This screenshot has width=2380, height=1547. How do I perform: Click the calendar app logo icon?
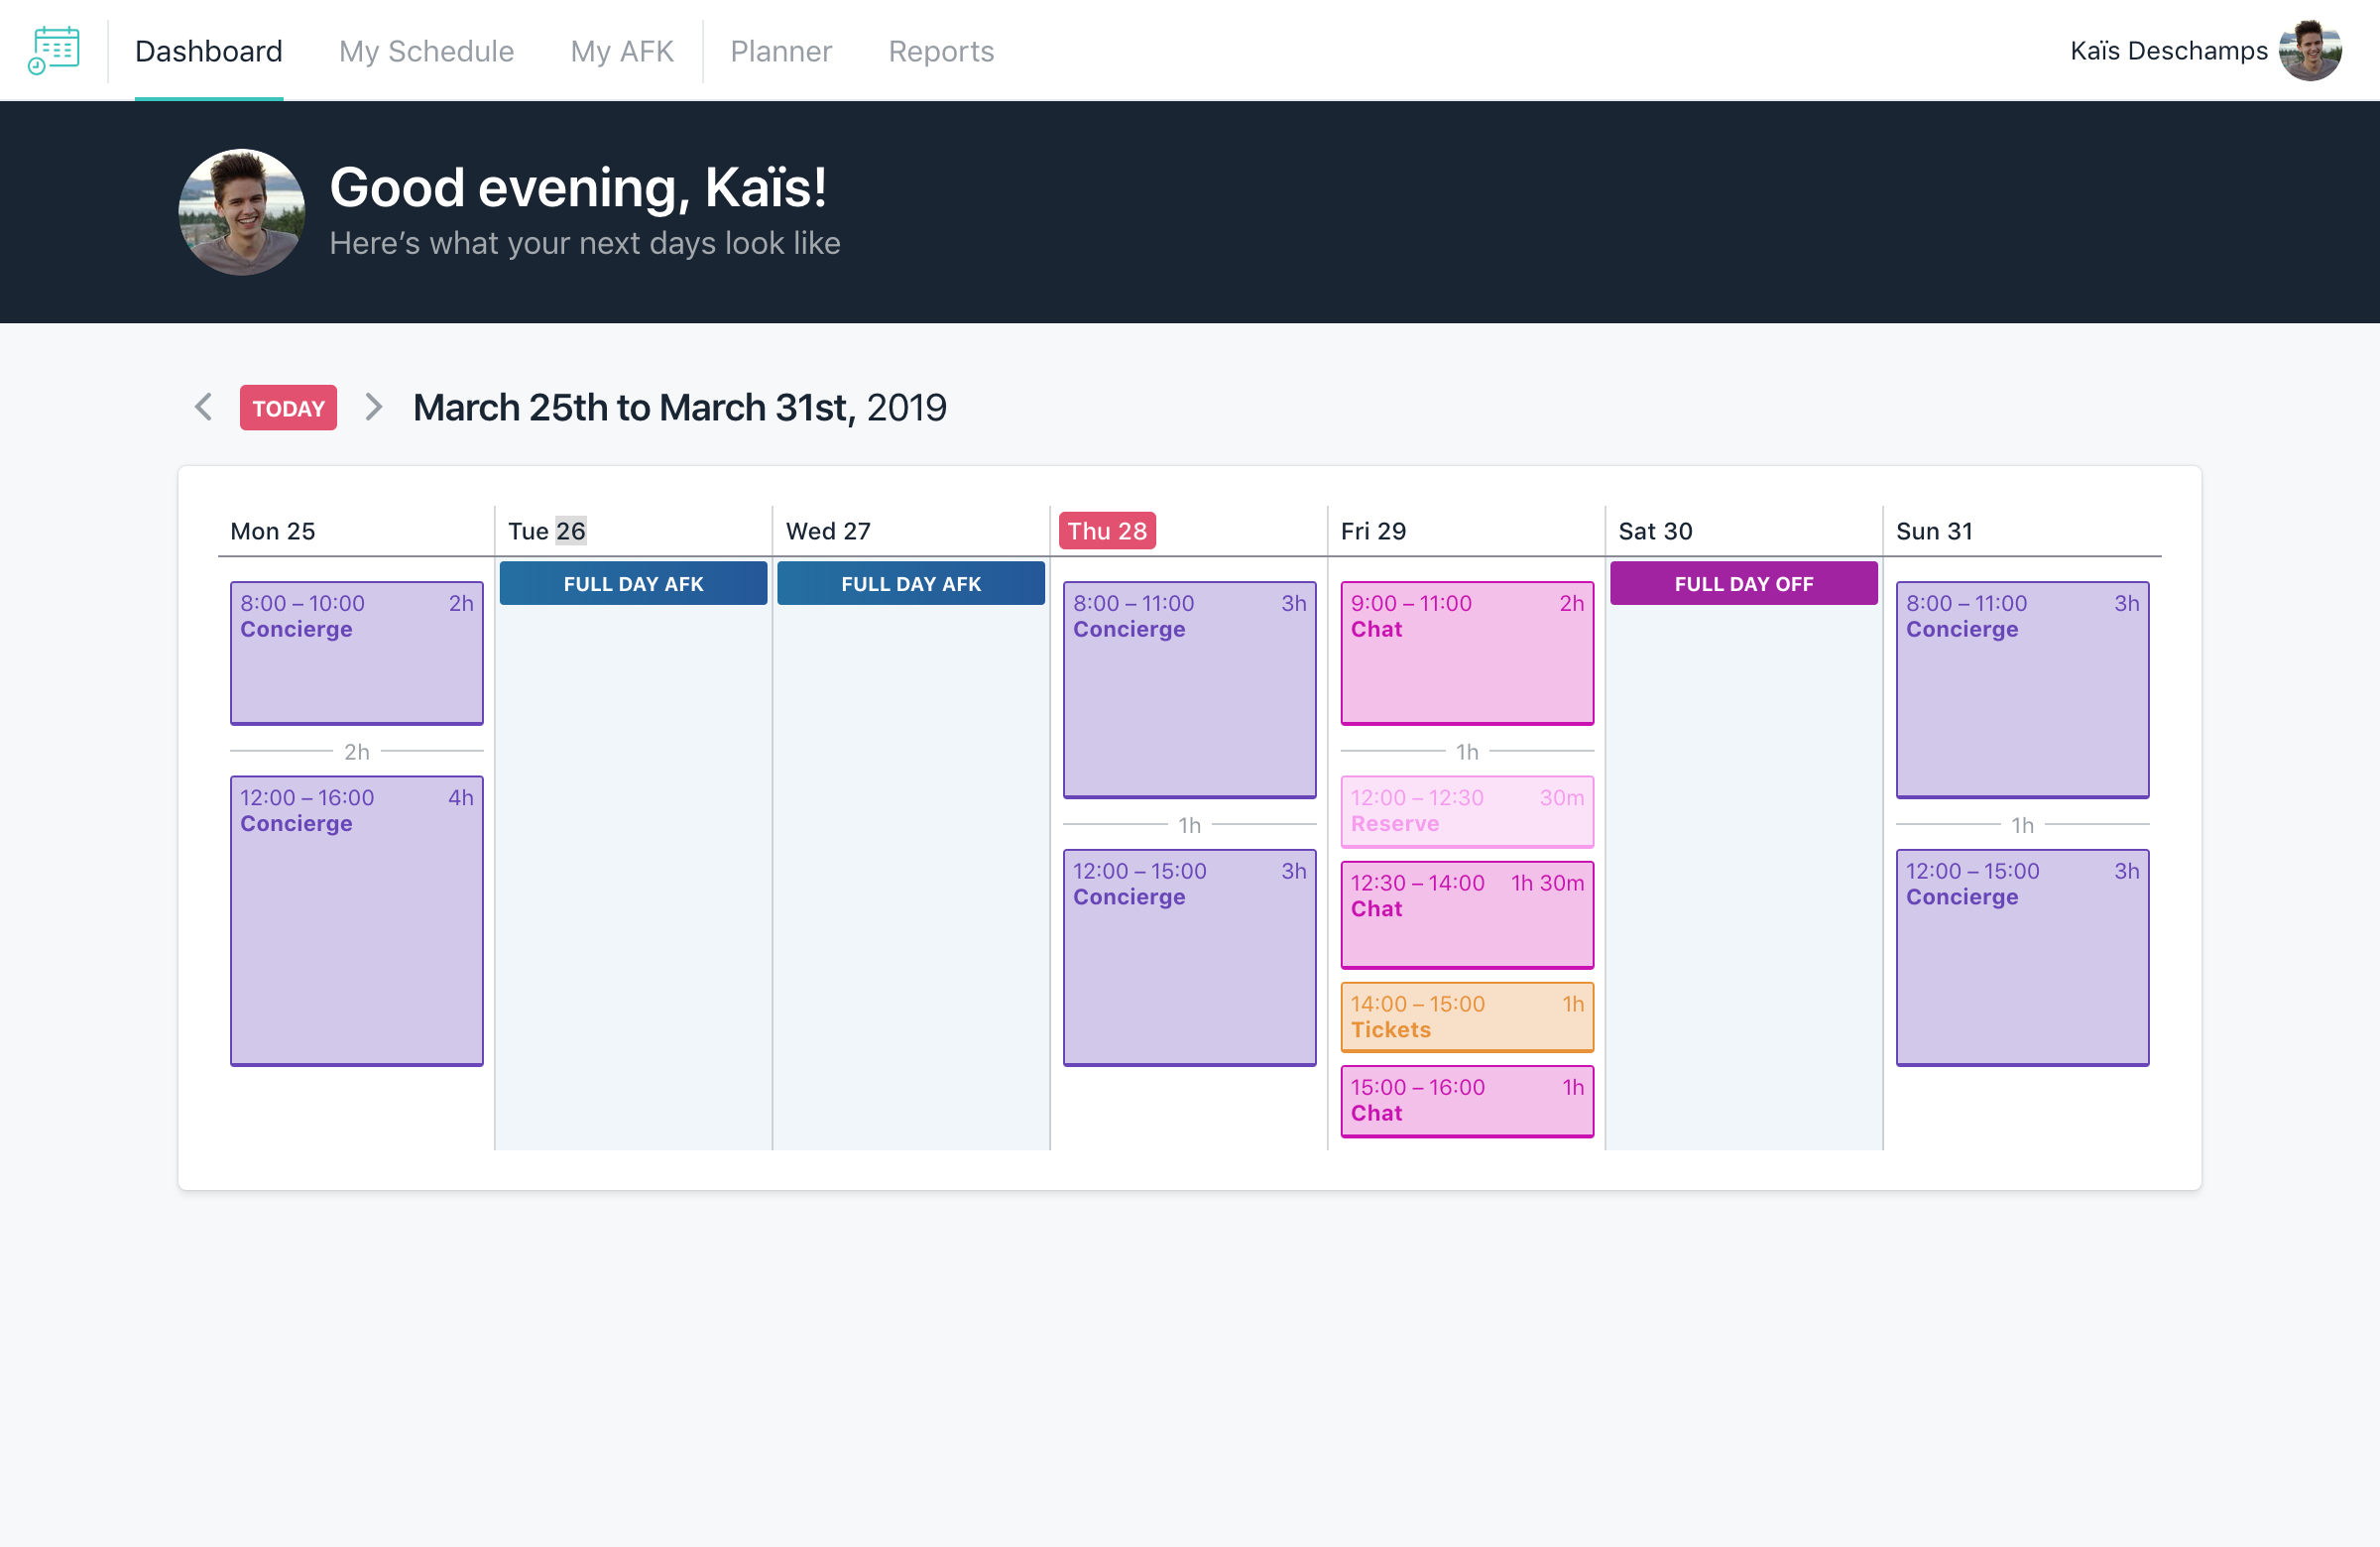(54, 50)
